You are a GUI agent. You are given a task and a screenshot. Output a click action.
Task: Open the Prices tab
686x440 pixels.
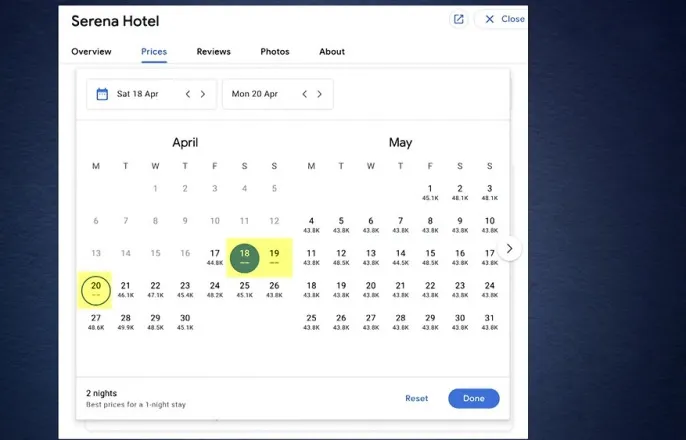pos(154,52)
